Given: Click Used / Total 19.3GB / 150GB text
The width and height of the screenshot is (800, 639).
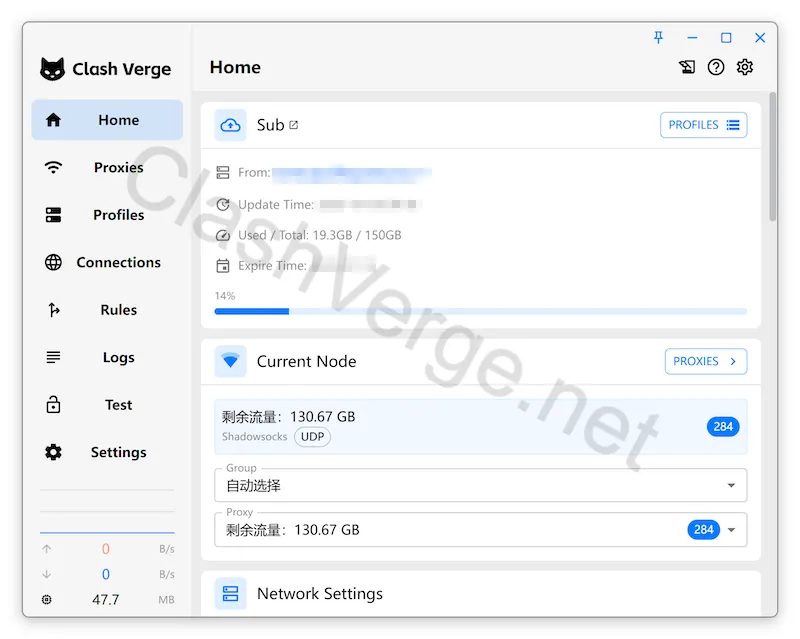Looking at the screenshot, I should pyautogui.click(x=320, y=235).
